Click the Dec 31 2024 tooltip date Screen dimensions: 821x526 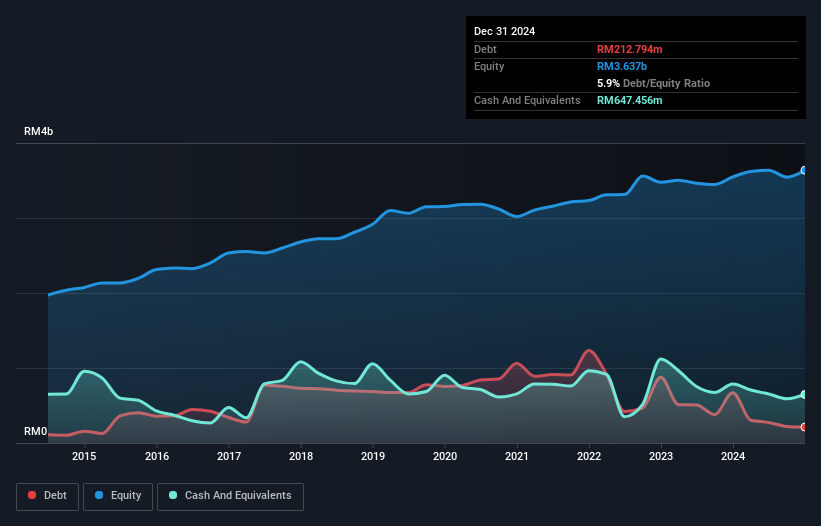click(x=504, y=31)
